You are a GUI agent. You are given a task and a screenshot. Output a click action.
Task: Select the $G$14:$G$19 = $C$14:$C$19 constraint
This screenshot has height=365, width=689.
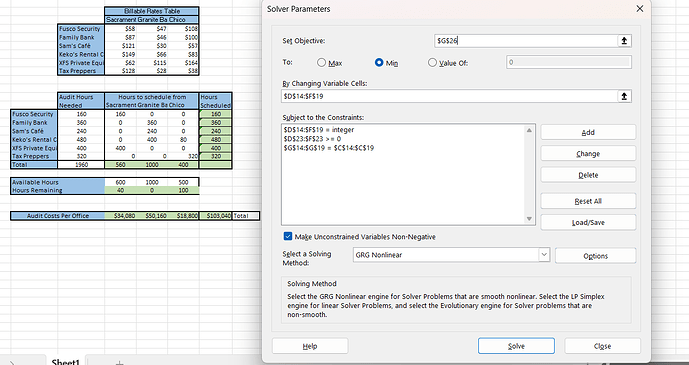pos(329,148)
